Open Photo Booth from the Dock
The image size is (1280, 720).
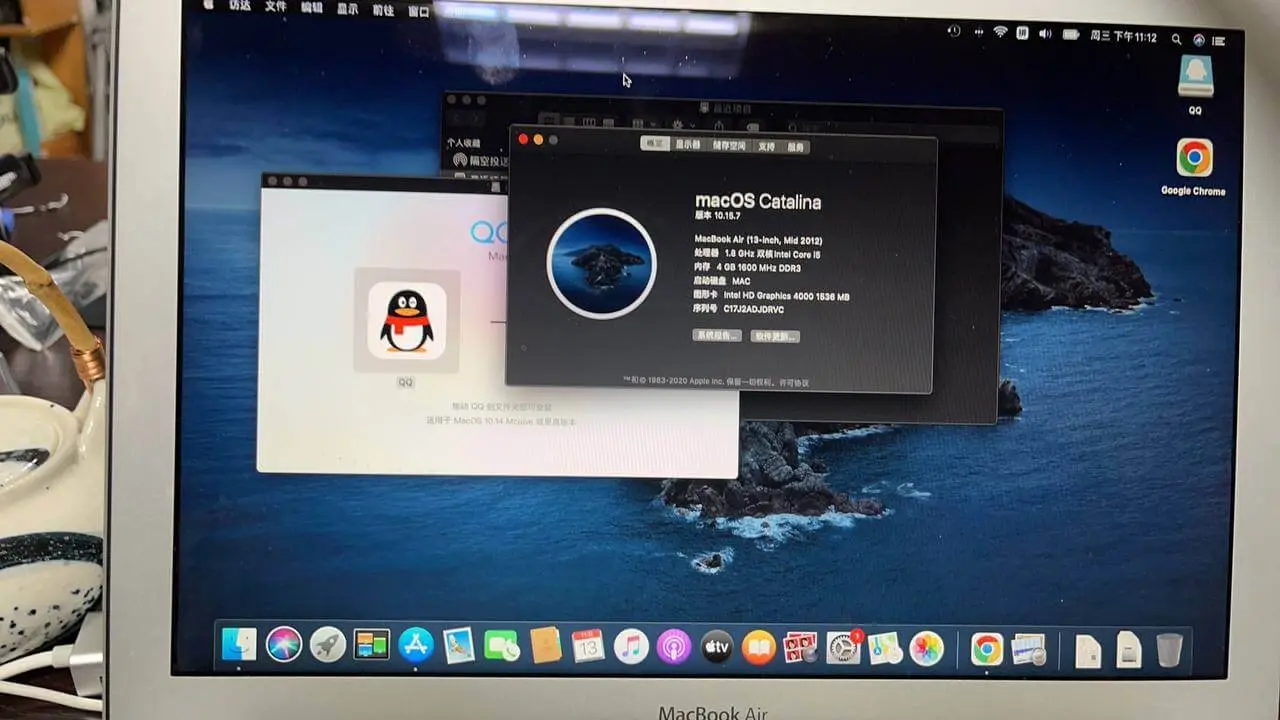(801, 649)
